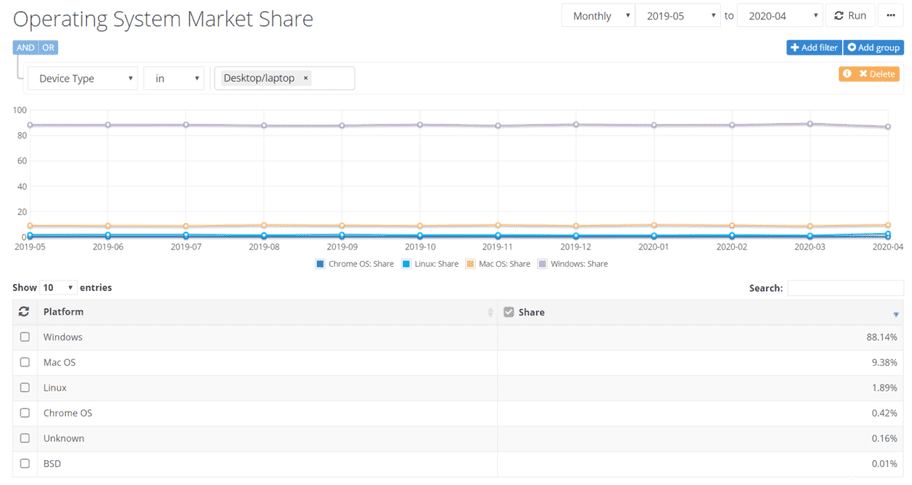Screen dimensions: 912x485
Task: Select the AND logic toggle
Action: click(x=25, y=48)
